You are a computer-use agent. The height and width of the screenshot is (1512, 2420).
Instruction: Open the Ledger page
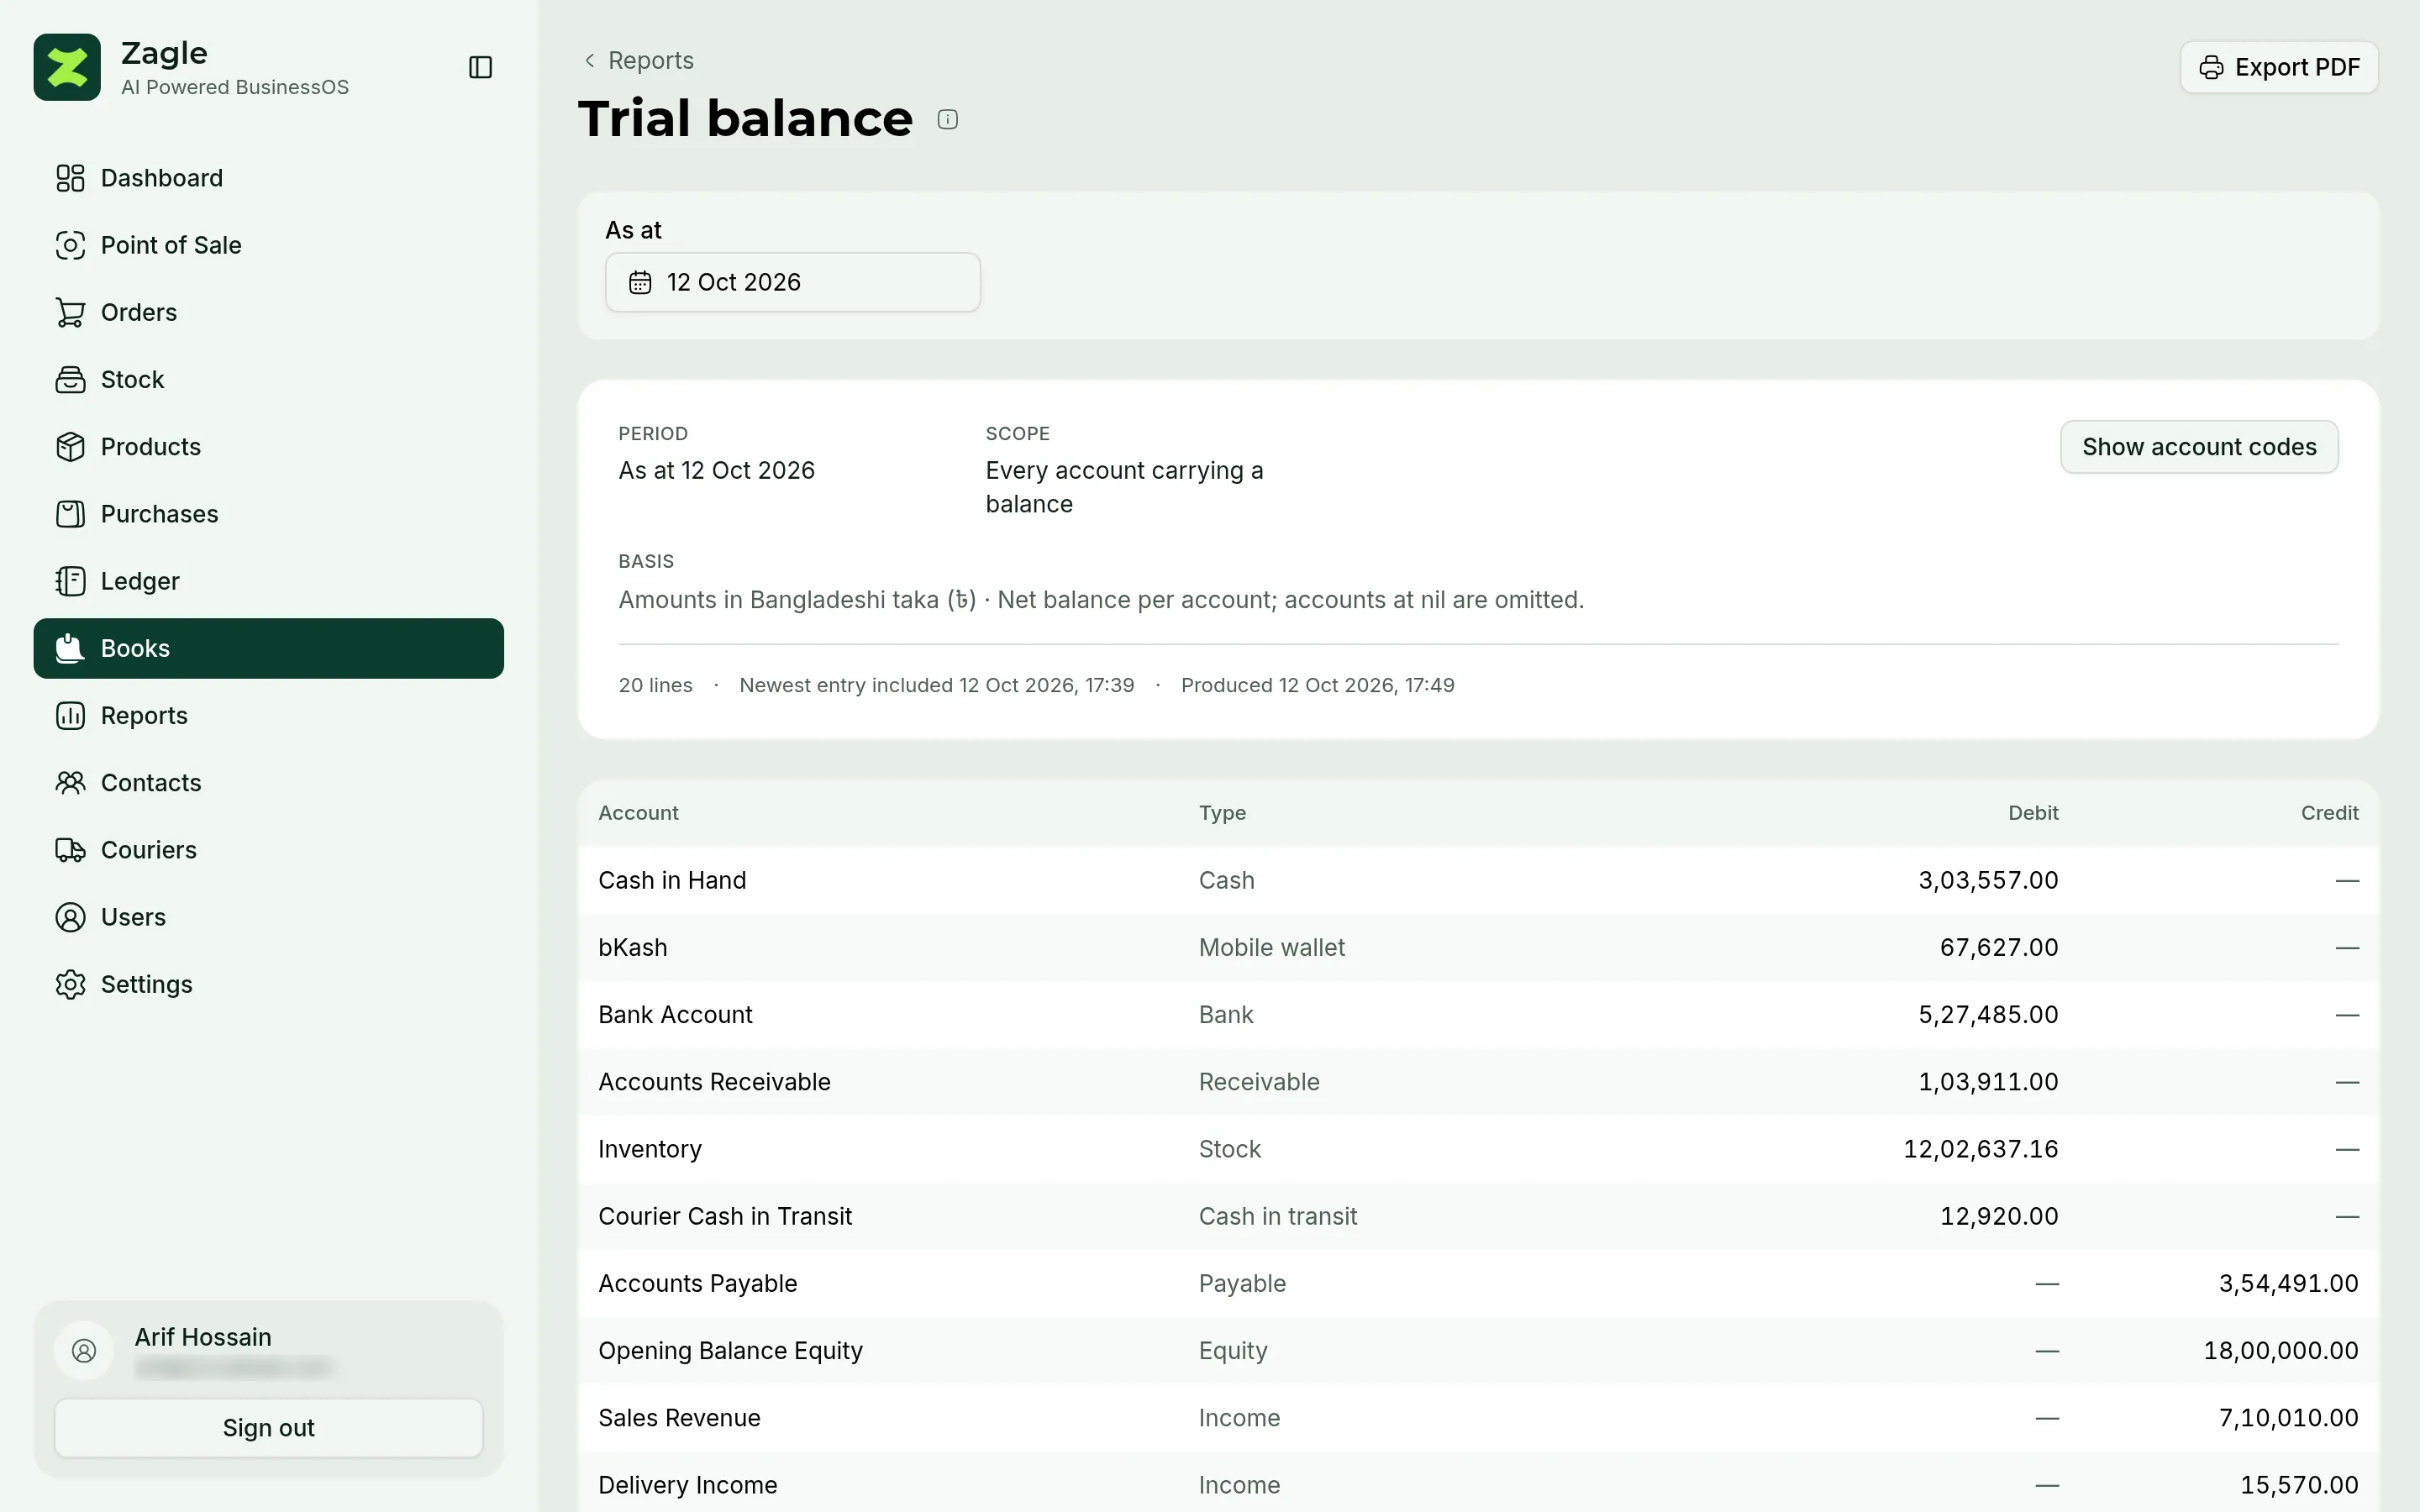[268, 581]
